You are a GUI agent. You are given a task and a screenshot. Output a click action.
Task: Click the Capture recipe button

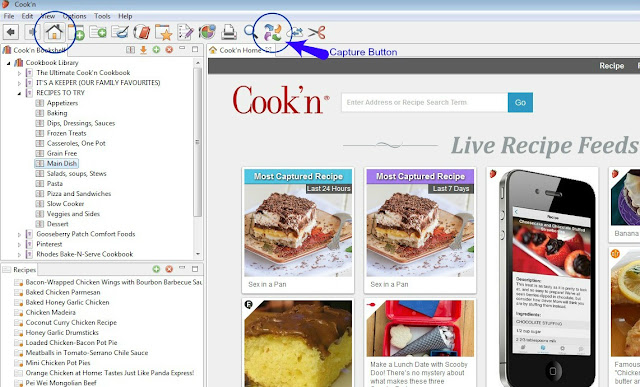[x=273, y=32]
